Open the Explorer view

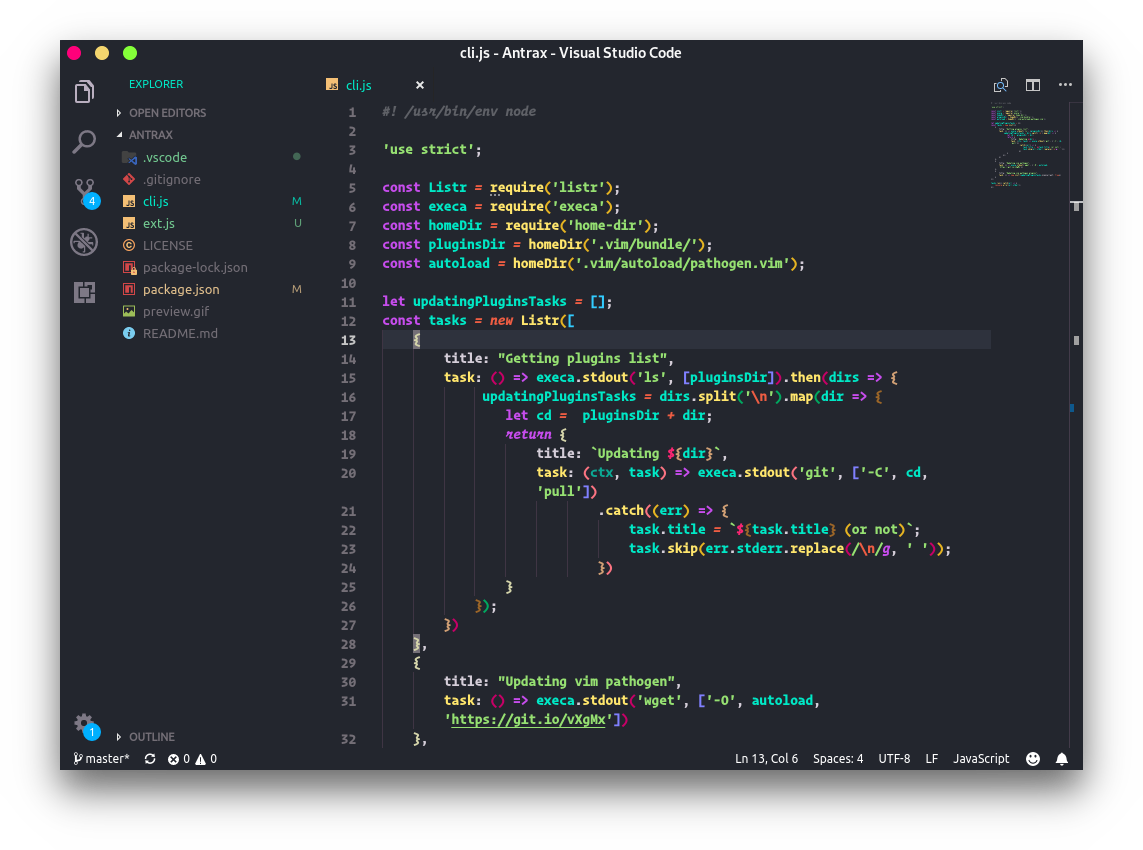pyautogui.click(x=84, y=91)
